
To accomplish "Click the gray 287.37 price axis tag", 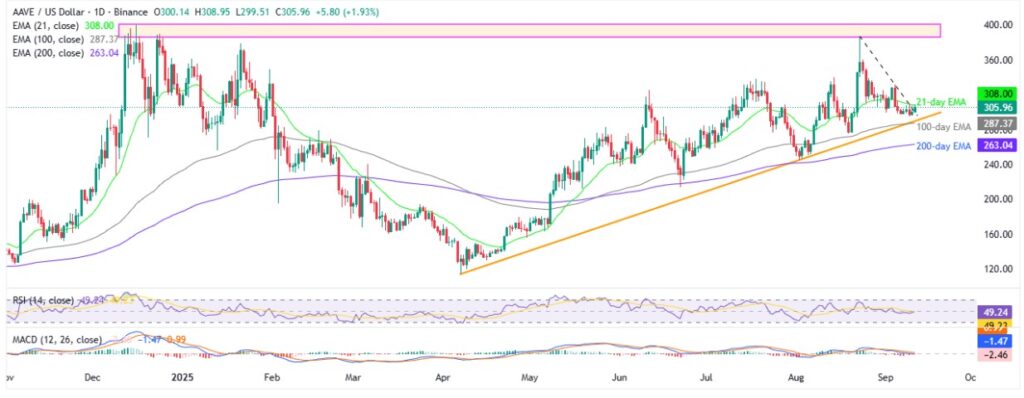I will coord(996,123).
